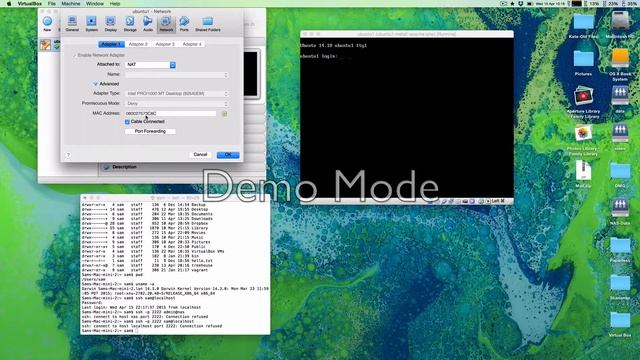Open the Machine menu
The height and width of the screenshot is (360, 640).
tap(71, 4)
